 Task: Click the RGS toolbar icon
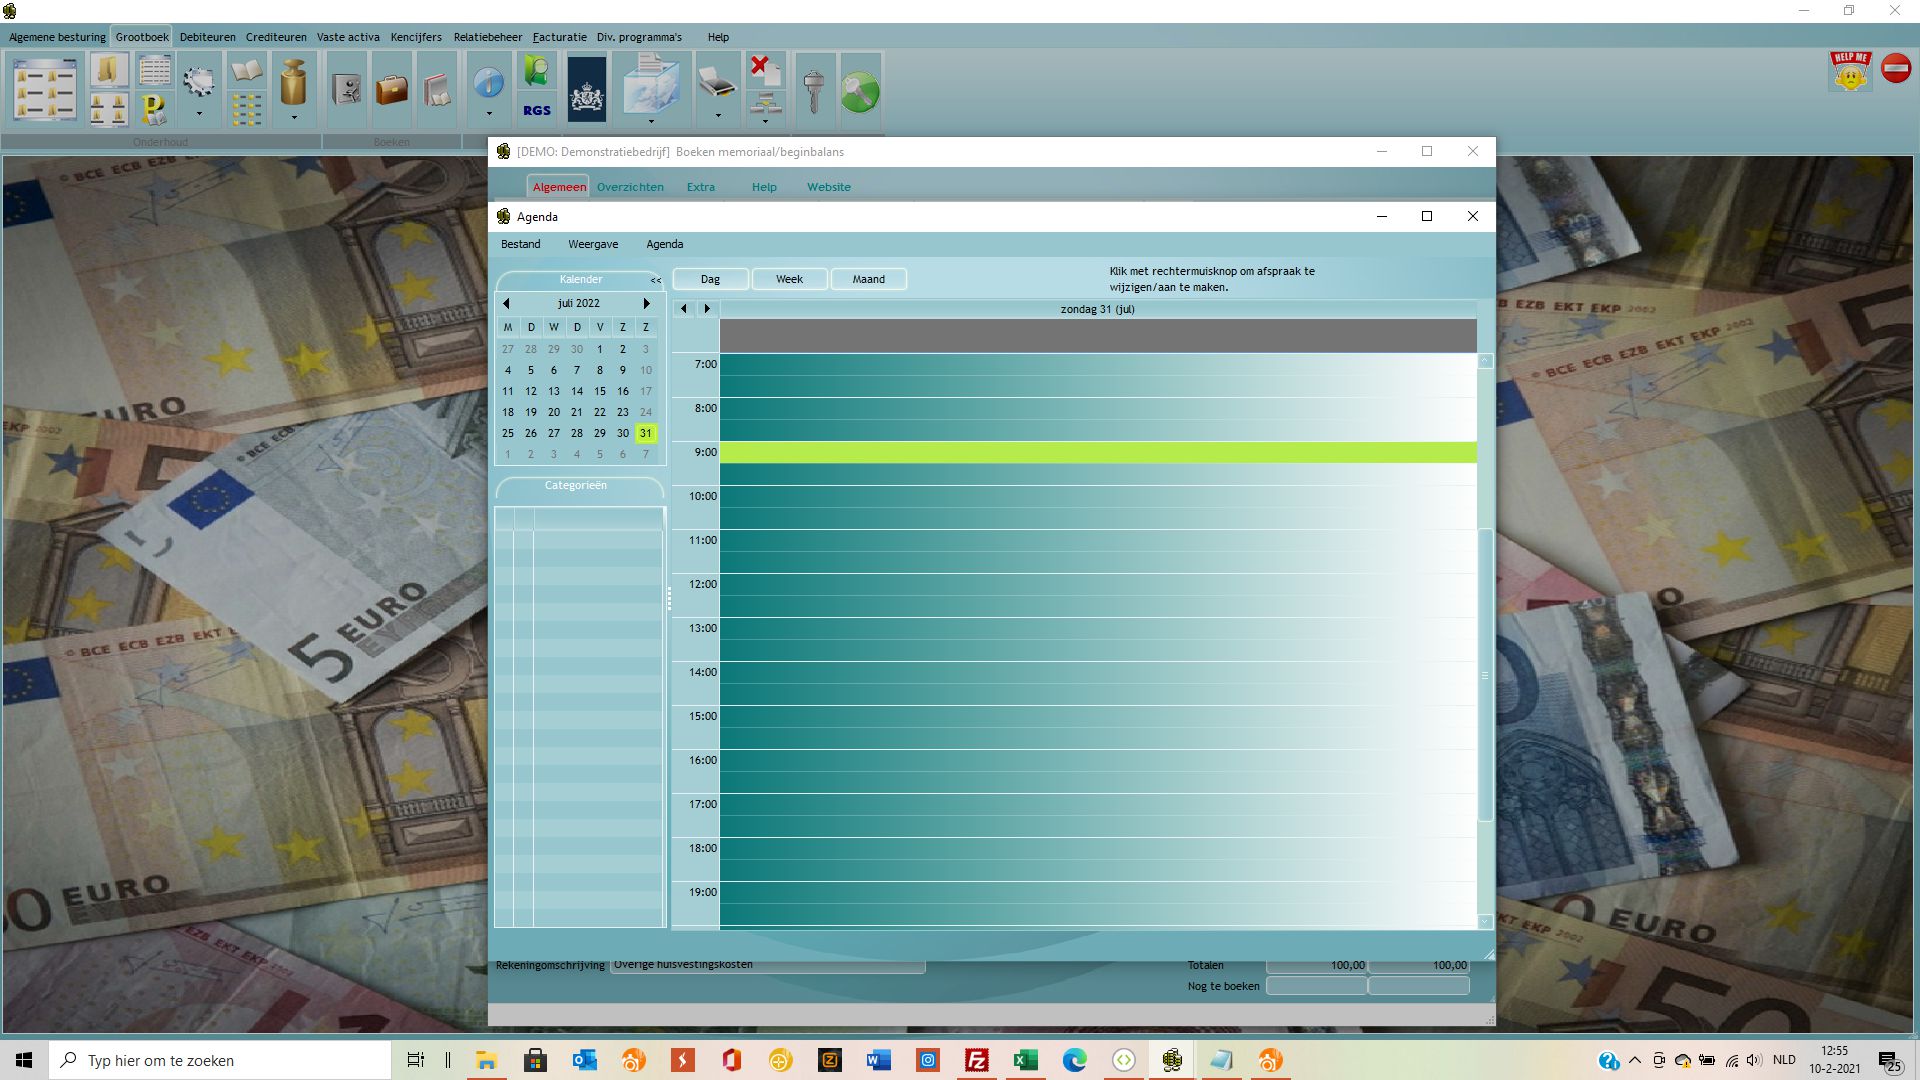click(x=537, y=110)
